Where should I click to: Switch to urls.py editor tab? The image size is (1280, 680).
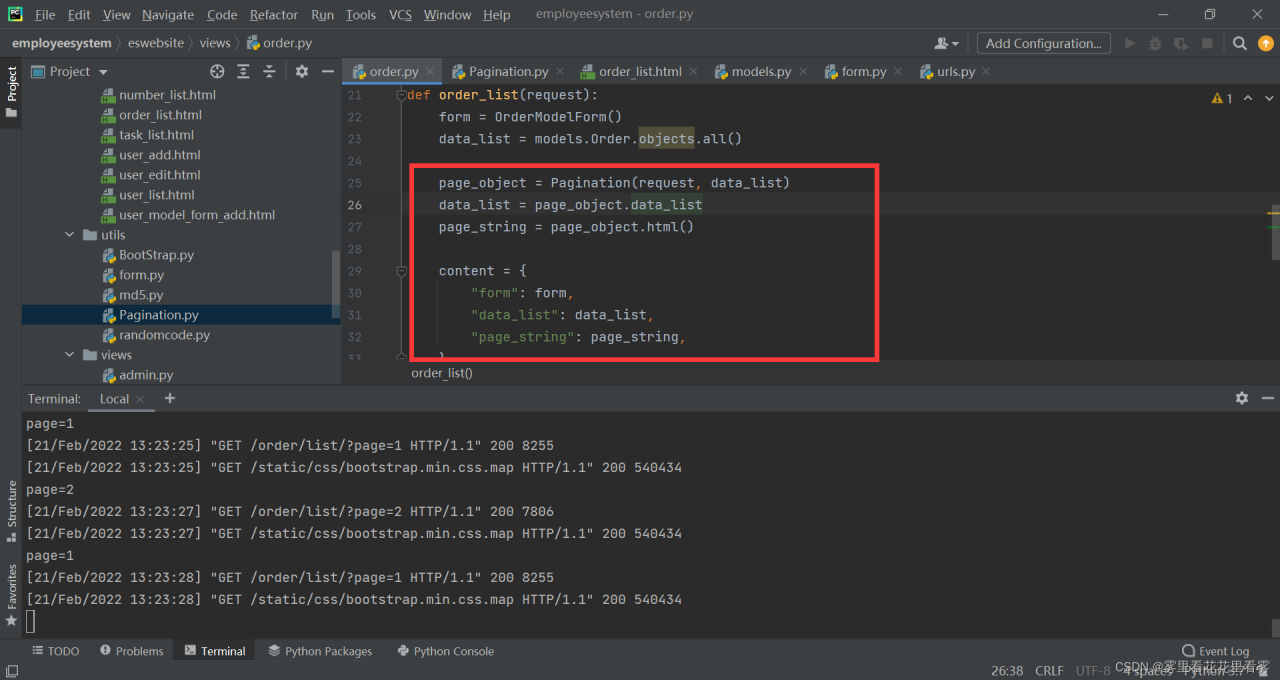[x=955, y=72]
